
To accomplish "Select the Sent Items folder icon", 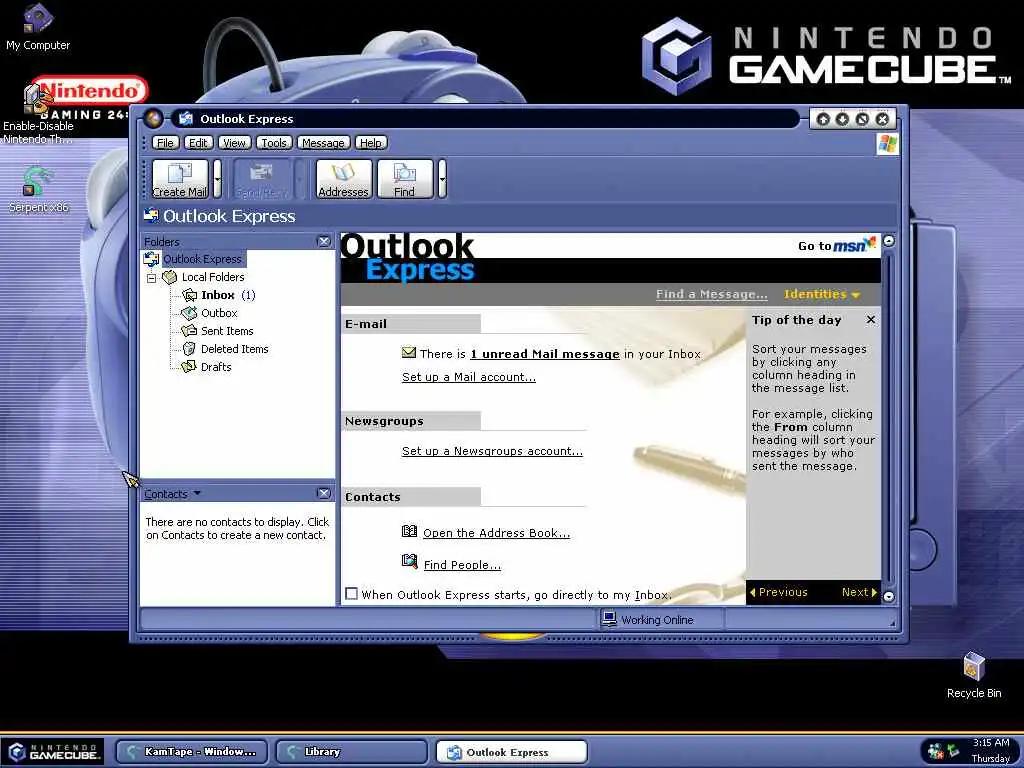I will 189,331.
